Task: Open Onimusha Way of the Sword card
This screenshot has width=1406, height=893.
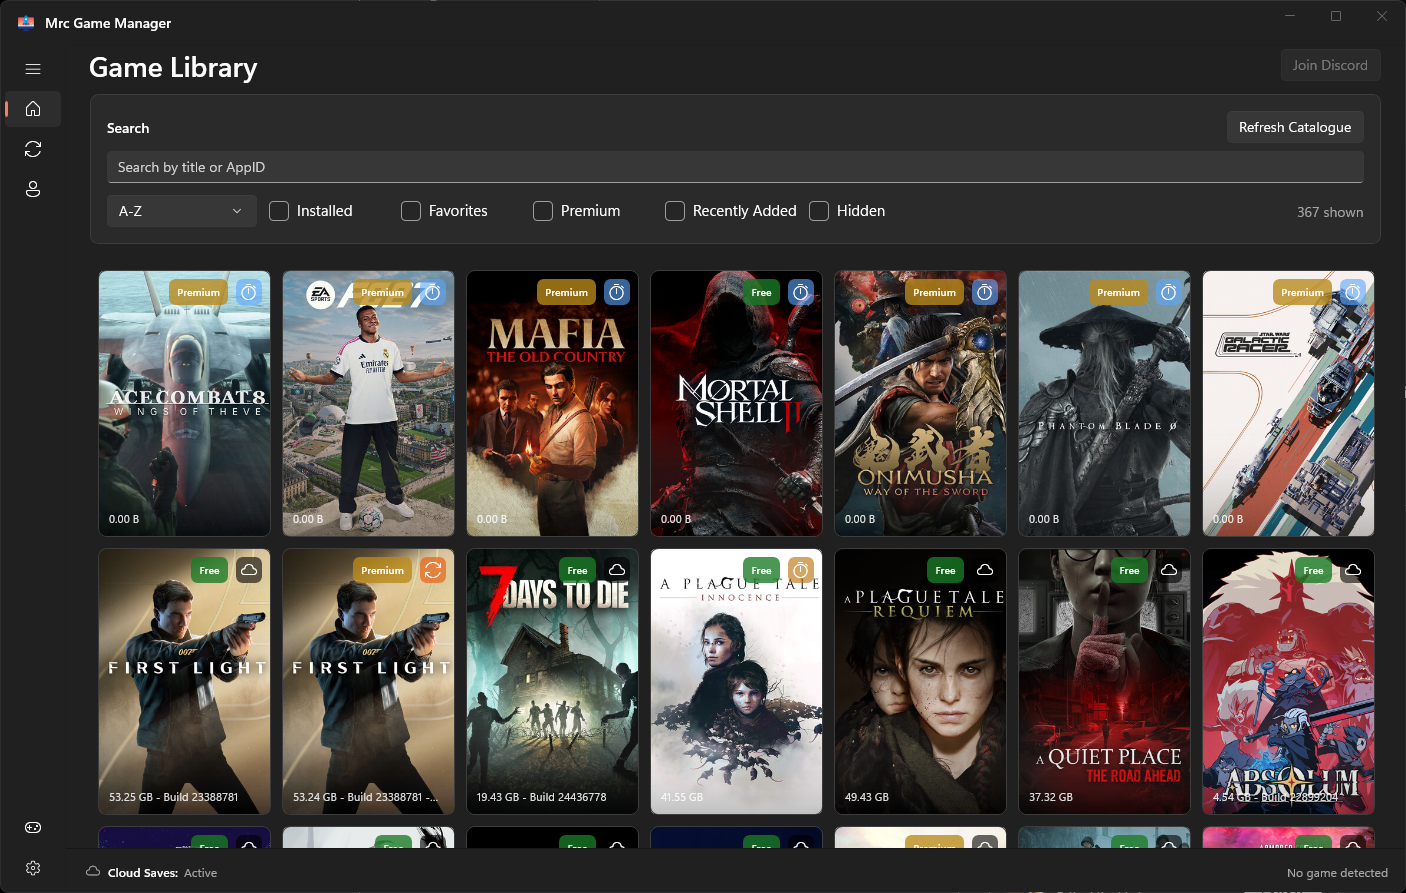Action: tap(920, 404)
